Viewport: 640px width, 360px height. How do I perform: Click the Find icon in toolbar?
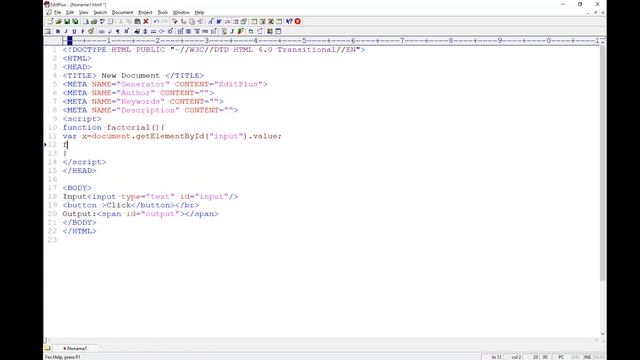click(x=175, y=21)
